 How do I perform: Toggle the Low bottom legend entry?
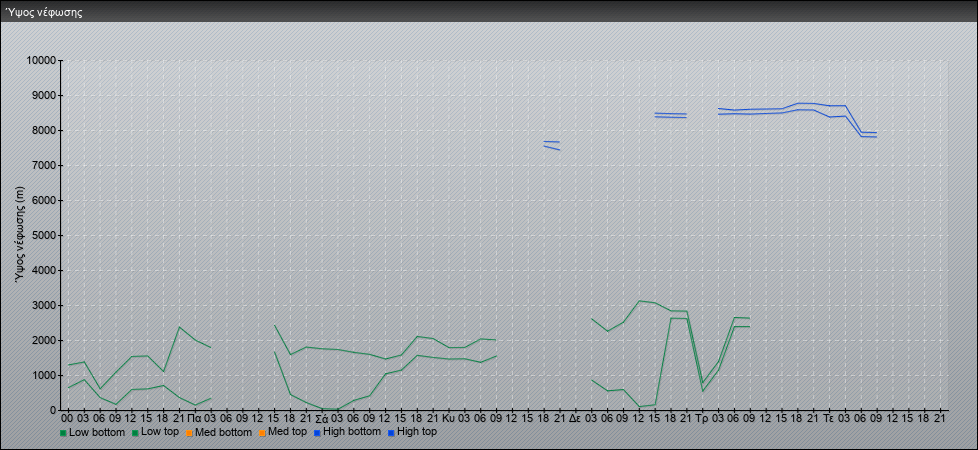coord(92,432)
